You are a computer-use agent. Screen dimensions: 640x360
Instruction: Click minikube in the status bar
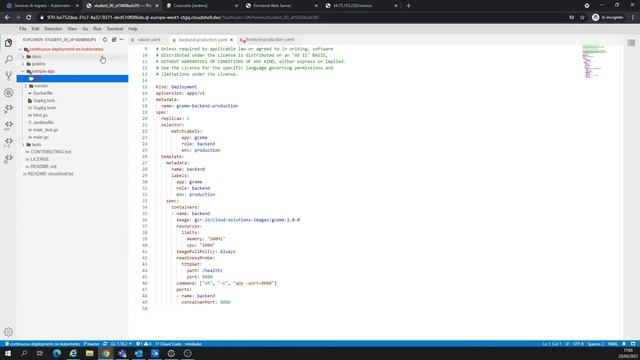coord(193,344)
